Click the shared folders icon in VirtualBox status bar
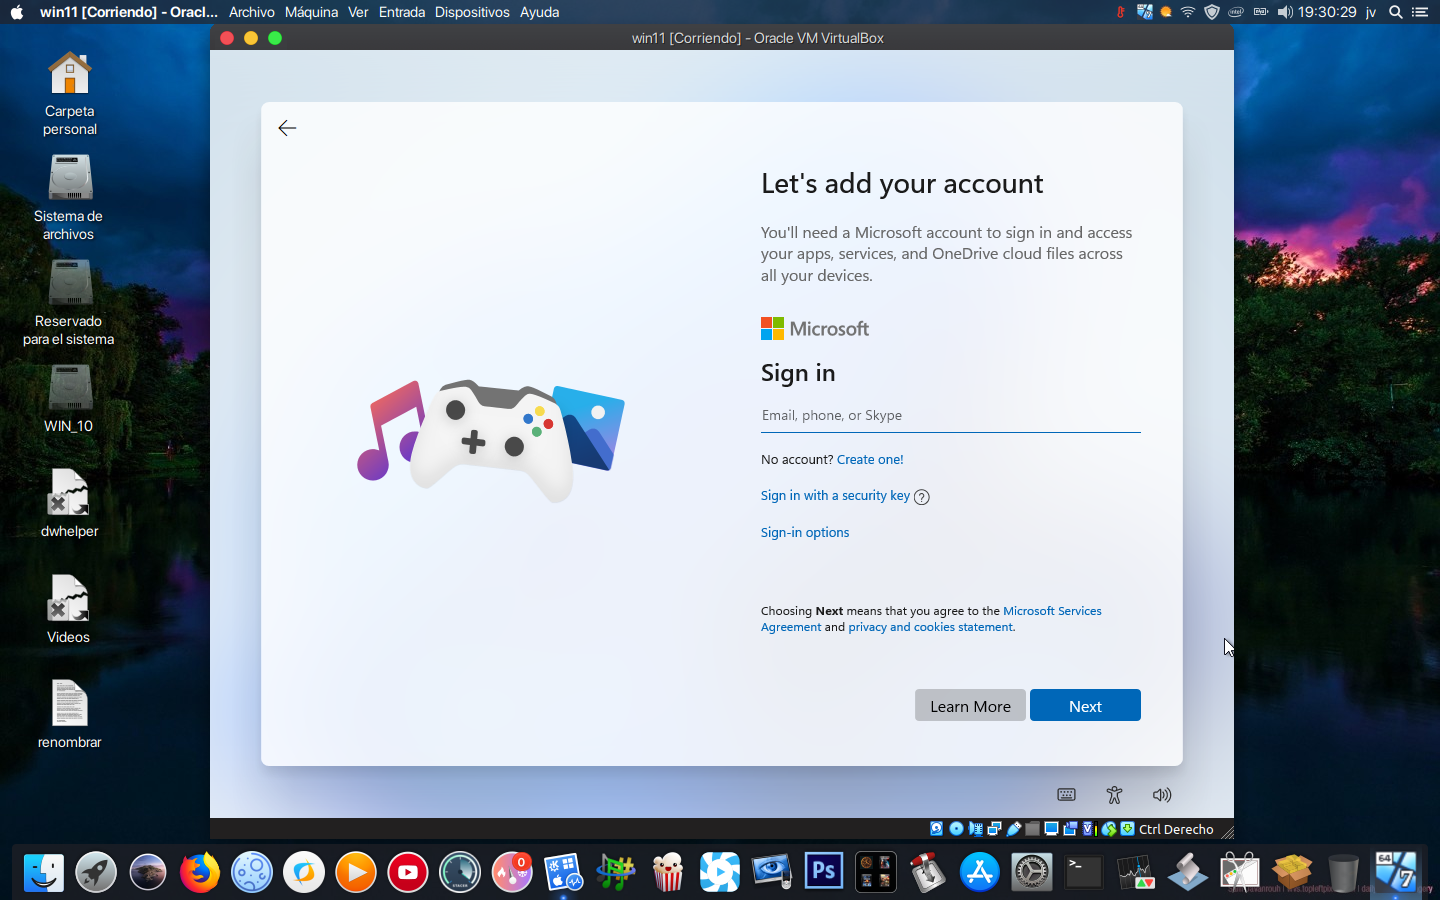The width and height of the screenshot is (1440, 900). tap(1032, 829)
